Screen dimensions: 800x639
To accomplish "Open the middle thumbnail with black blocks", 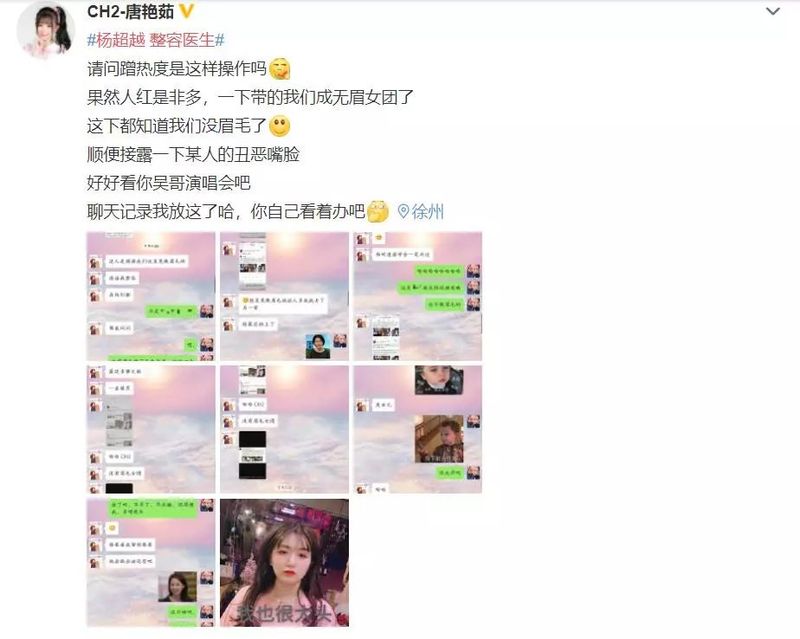I will click(x=284, y=429).
